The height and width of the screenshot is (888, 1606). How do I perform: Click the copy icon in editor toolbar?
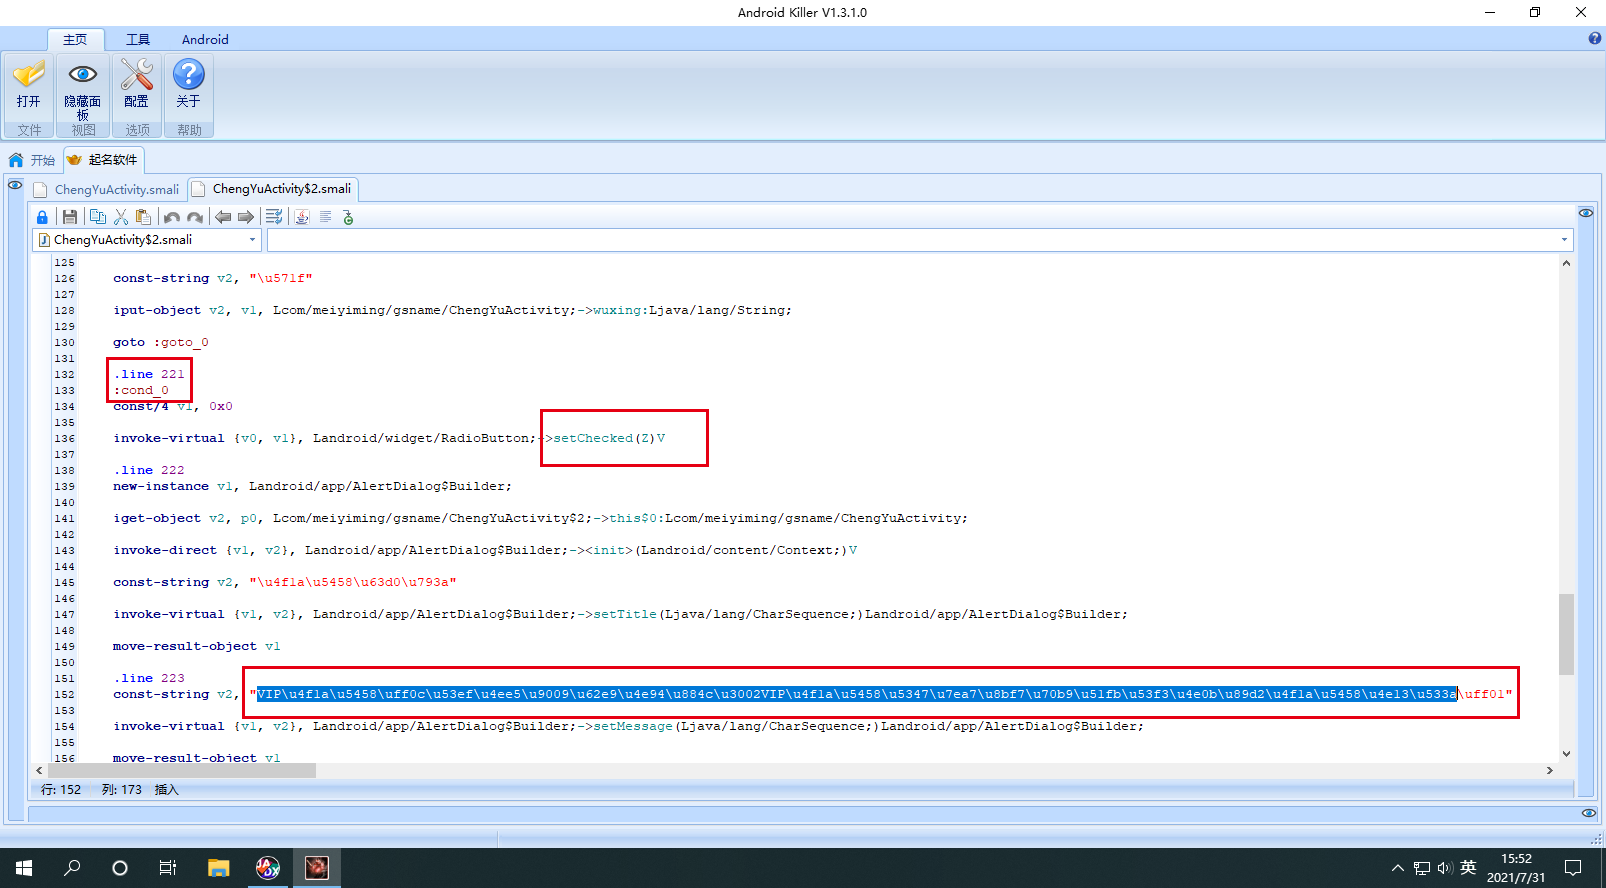[97, 217]
